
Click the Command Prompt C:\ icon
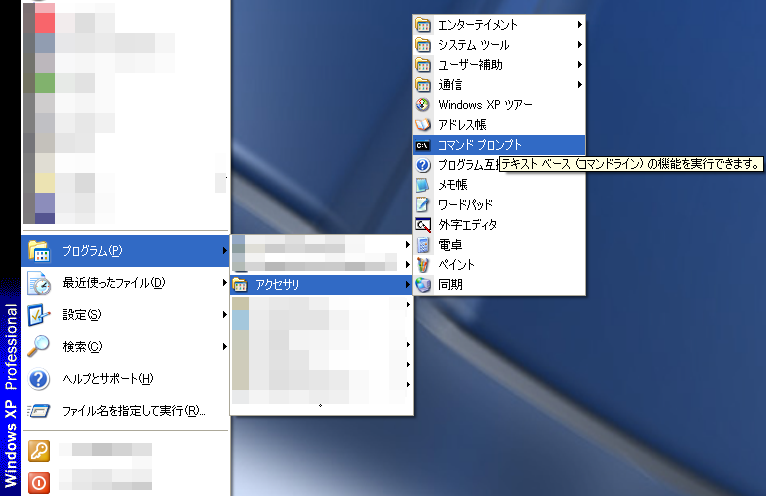[423, 145]
